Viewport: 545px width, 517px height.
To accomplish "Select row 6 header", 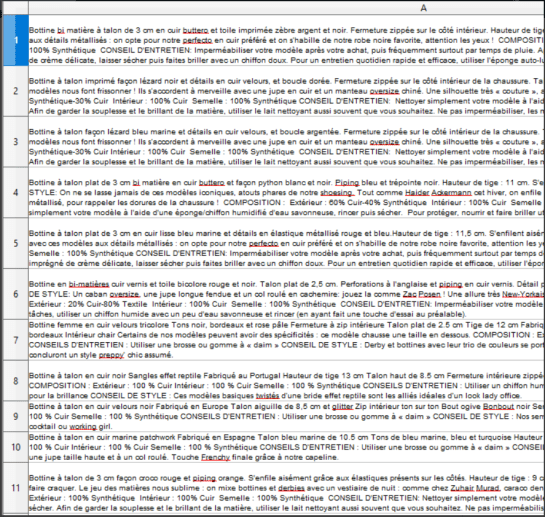I will tap(16, 294).
